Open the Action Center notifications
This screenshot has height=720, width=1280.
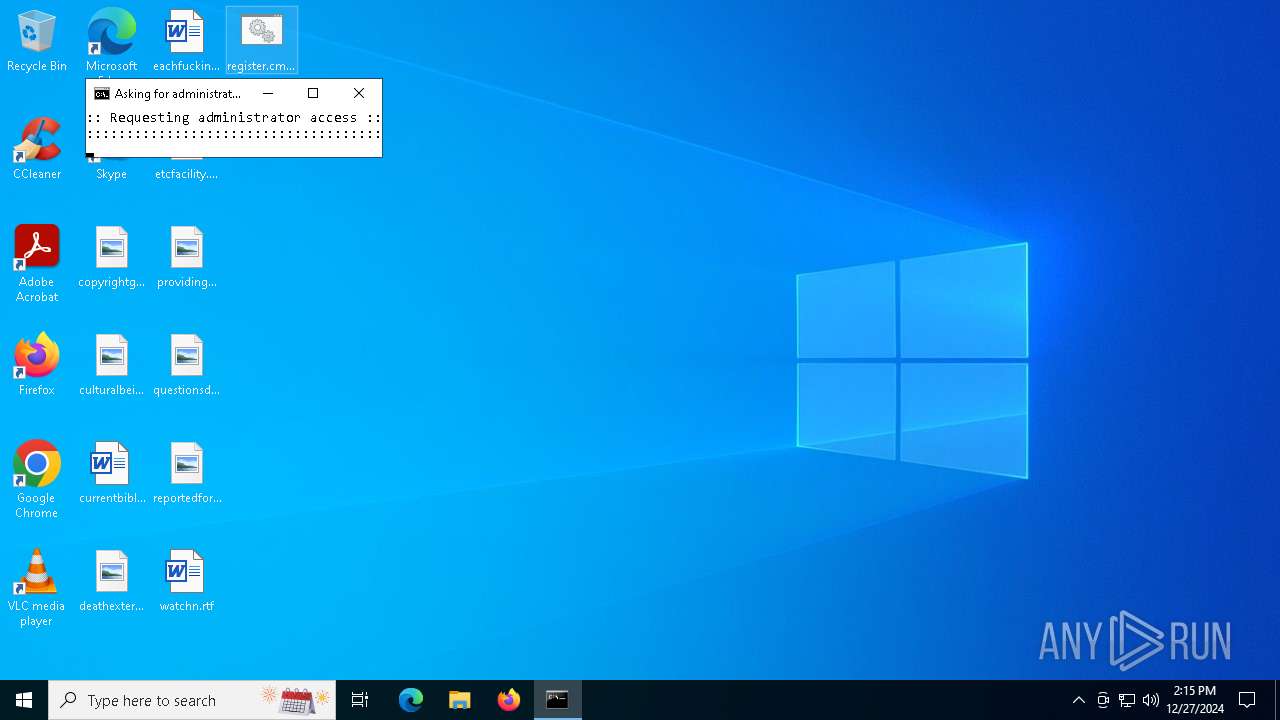click(1247, 700)
